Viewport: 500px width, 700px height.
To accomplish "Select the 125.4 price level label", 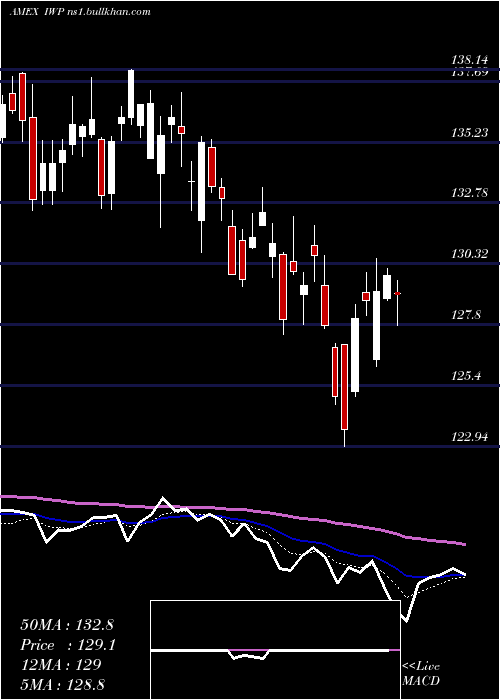I will point(466,376).
